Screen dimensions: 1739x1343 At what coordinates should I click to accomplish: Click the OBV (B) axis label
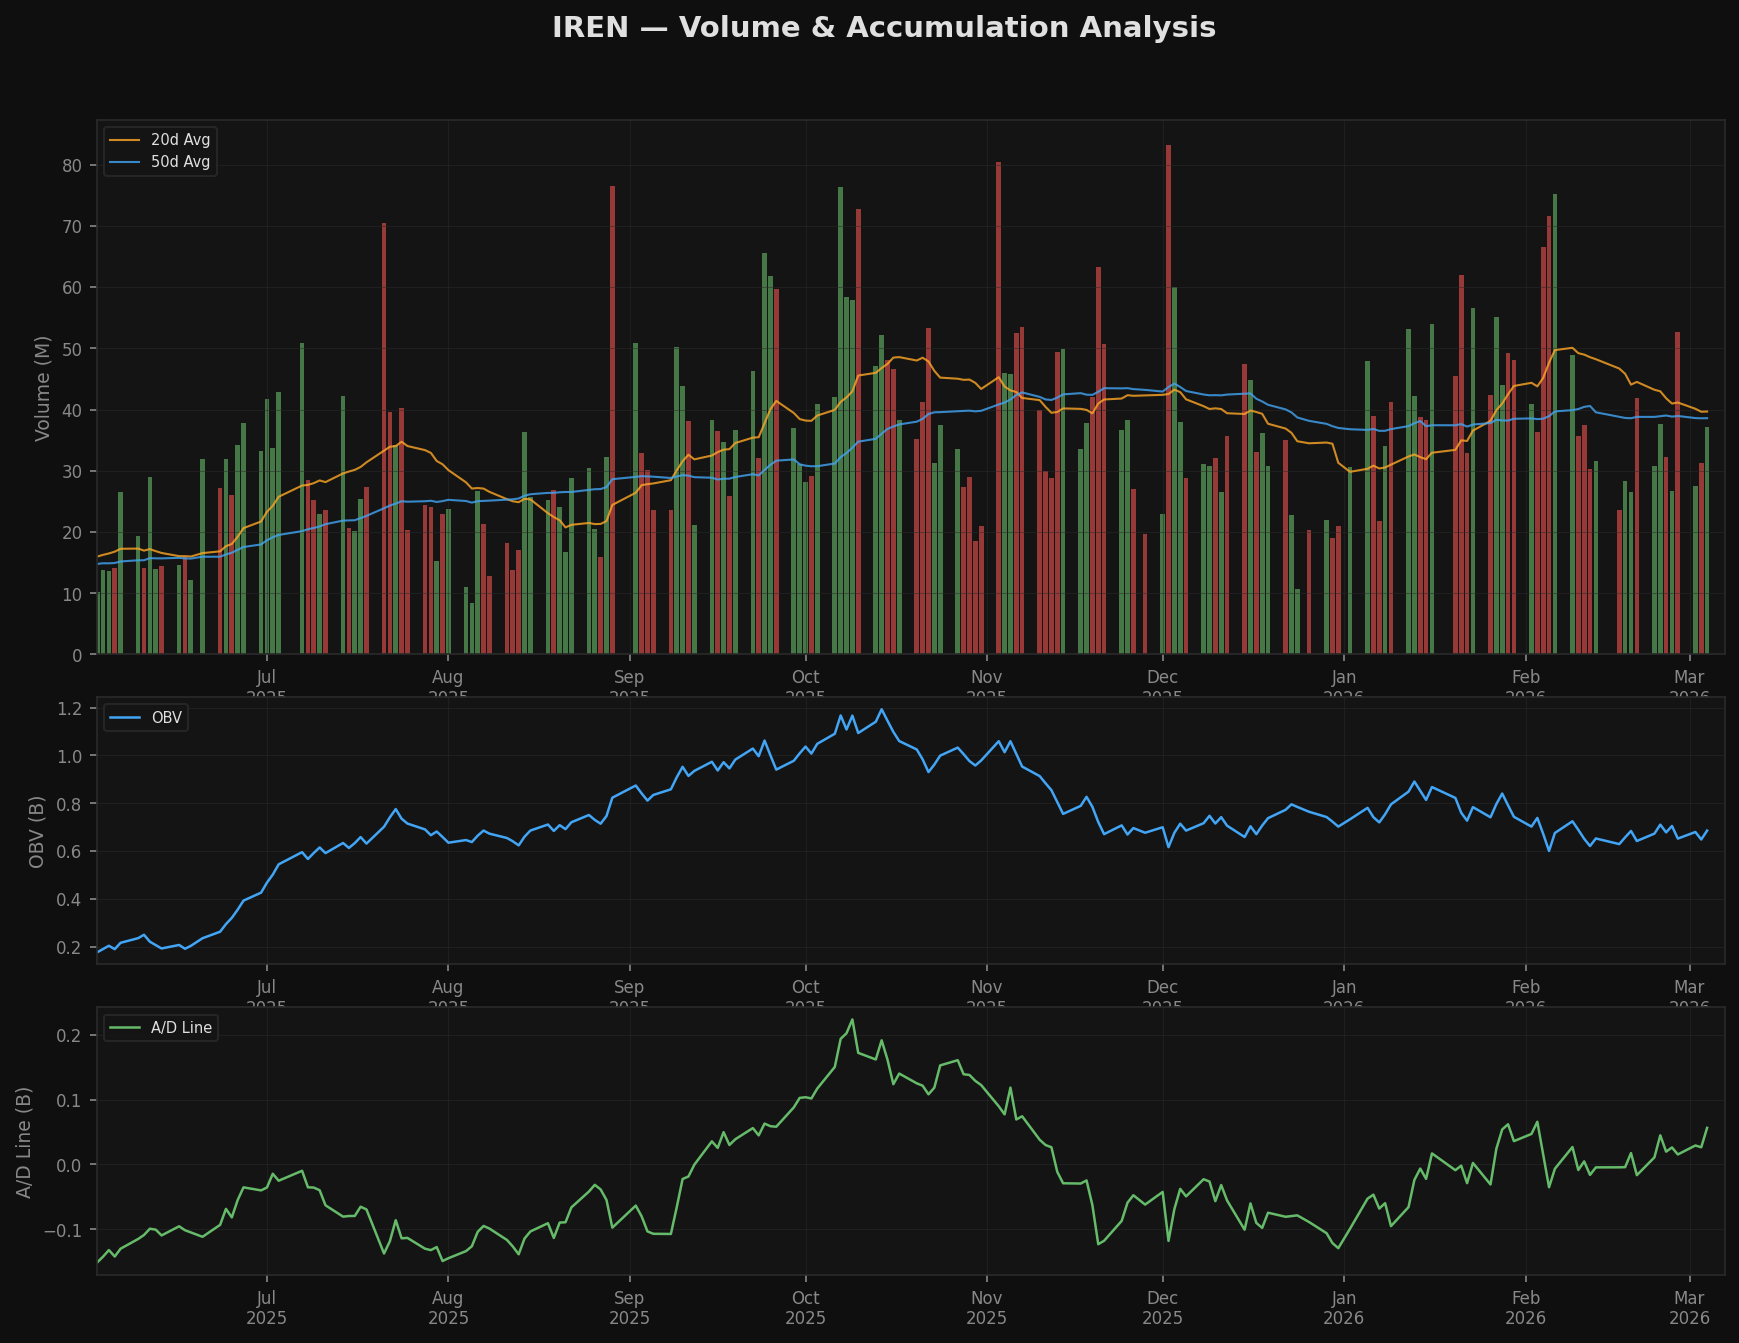[36, 830]
